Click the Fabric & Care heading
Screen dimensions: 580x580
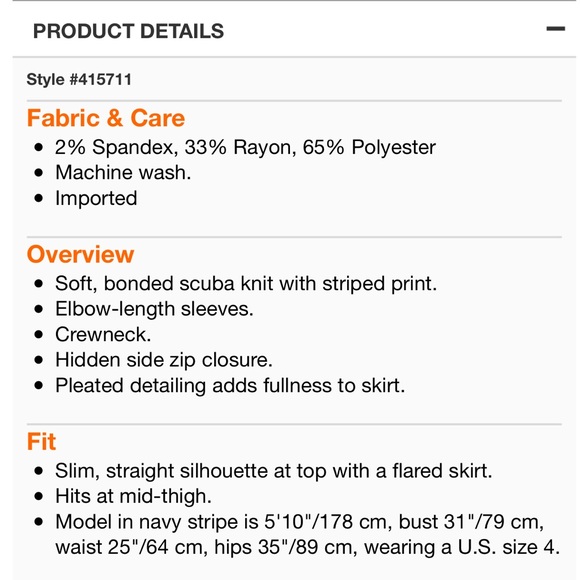pyautogui.click(x=106, y=118)
